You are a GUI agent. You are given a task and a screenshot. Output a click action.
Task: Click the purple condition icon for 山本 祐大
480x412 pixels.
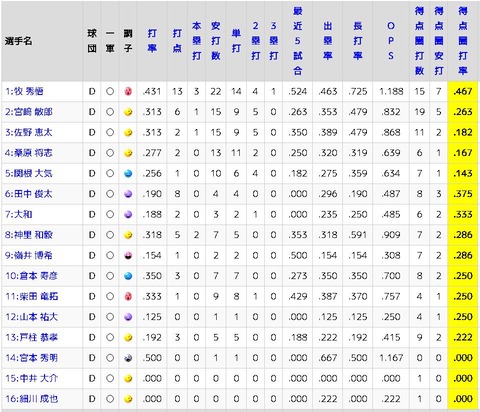click(x=128, y=317)
